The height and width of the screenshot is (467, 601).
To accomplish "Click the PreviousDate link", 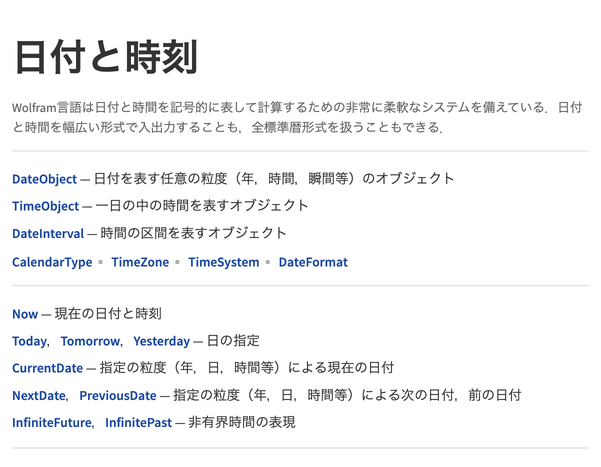I will 118,395.
